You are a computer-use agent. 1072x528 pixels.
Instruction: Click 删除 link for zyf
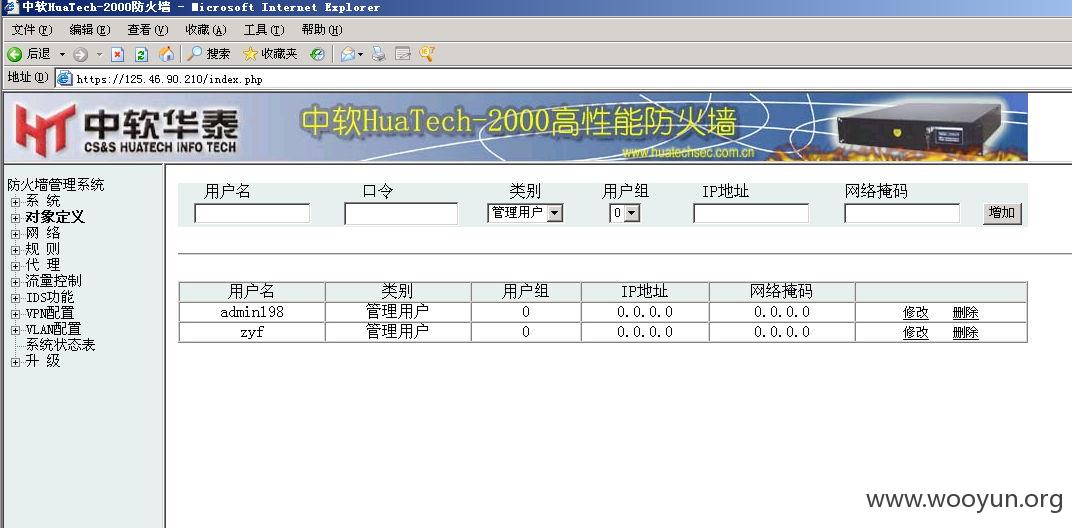pyautogui.click(x=965, y=332)
